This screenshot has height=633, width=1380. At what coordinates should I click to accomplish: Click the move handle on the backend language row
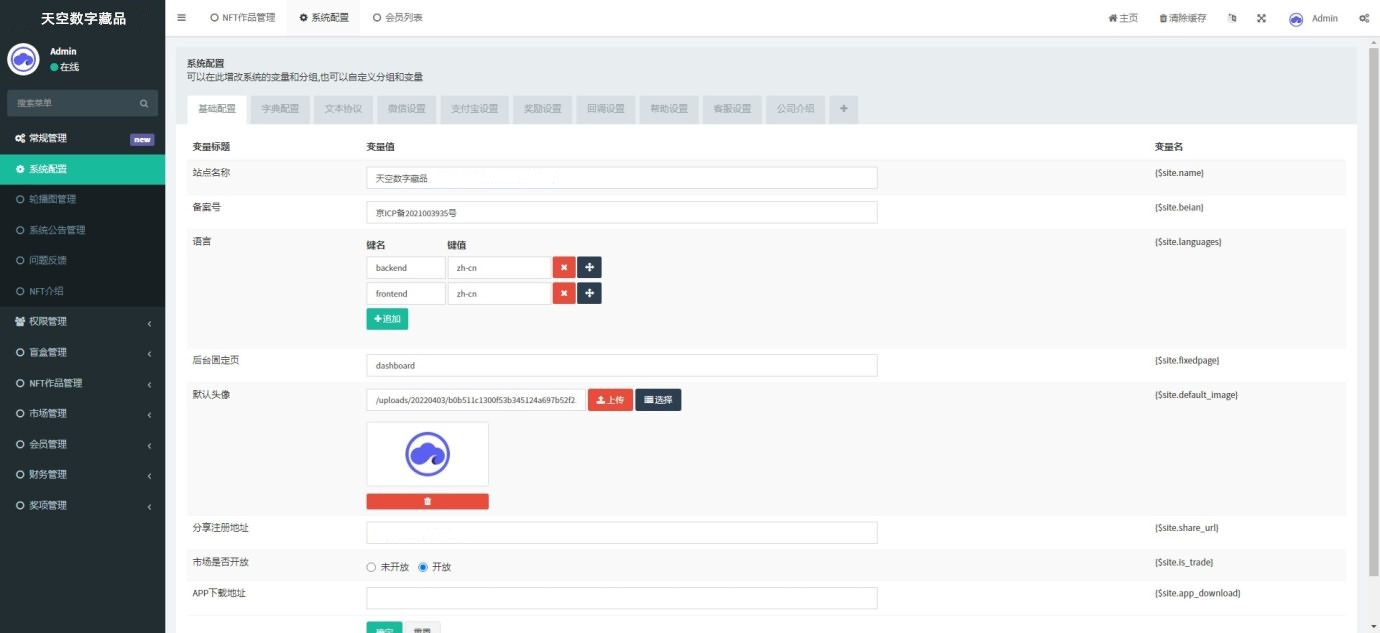click(589, 268)
